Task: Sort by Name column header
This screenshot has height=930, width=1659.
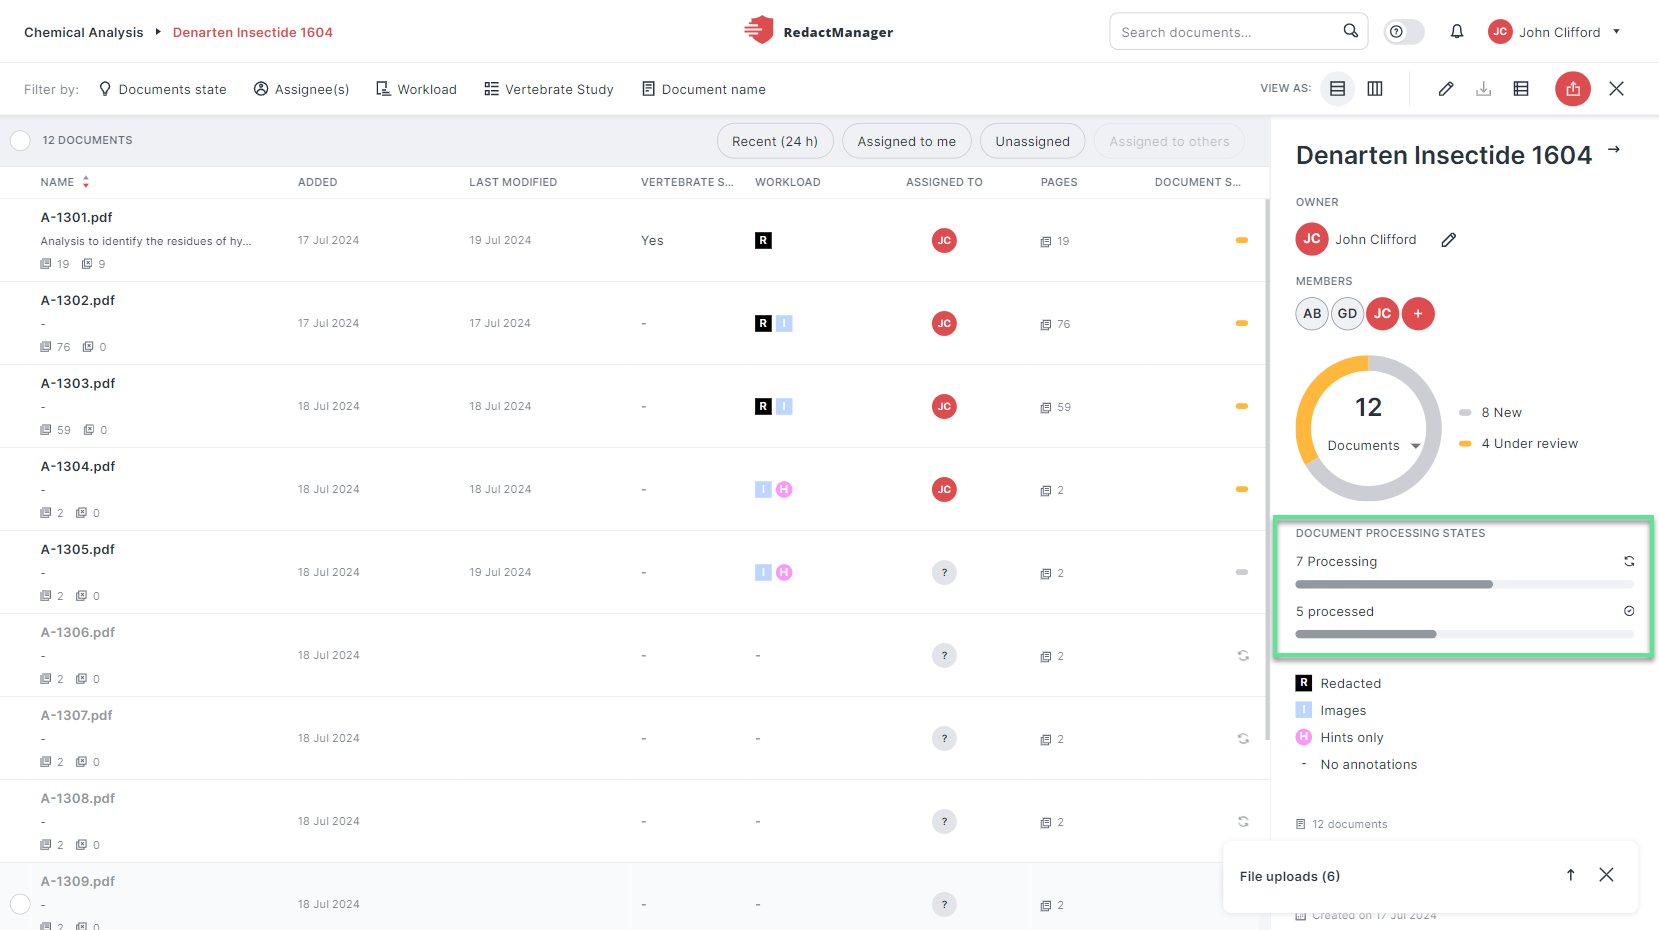Action: coord(65,182)
